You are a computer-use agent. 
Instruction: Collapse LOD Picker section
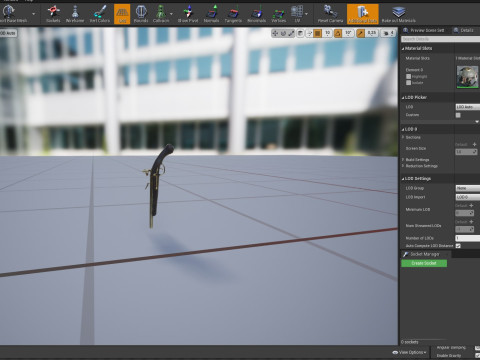click(x=403, y=97)
